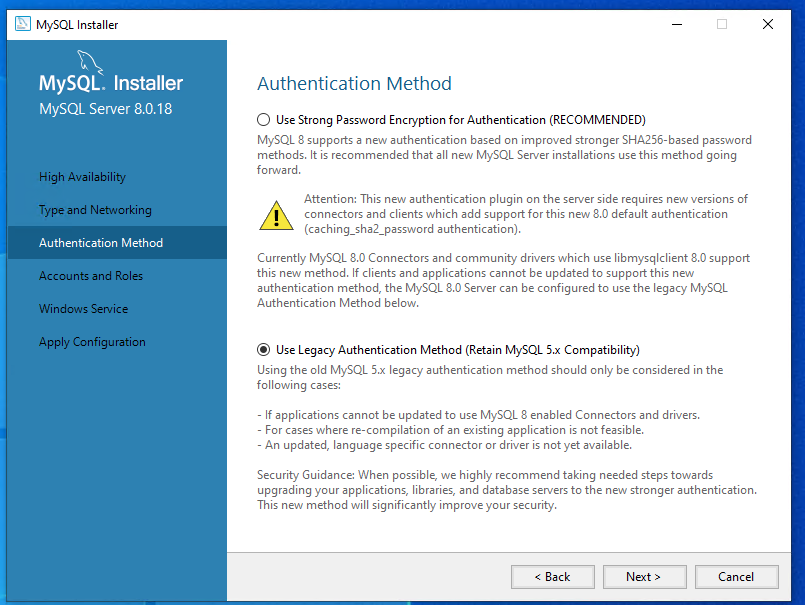Go to the High Availability step

(82, 177)
